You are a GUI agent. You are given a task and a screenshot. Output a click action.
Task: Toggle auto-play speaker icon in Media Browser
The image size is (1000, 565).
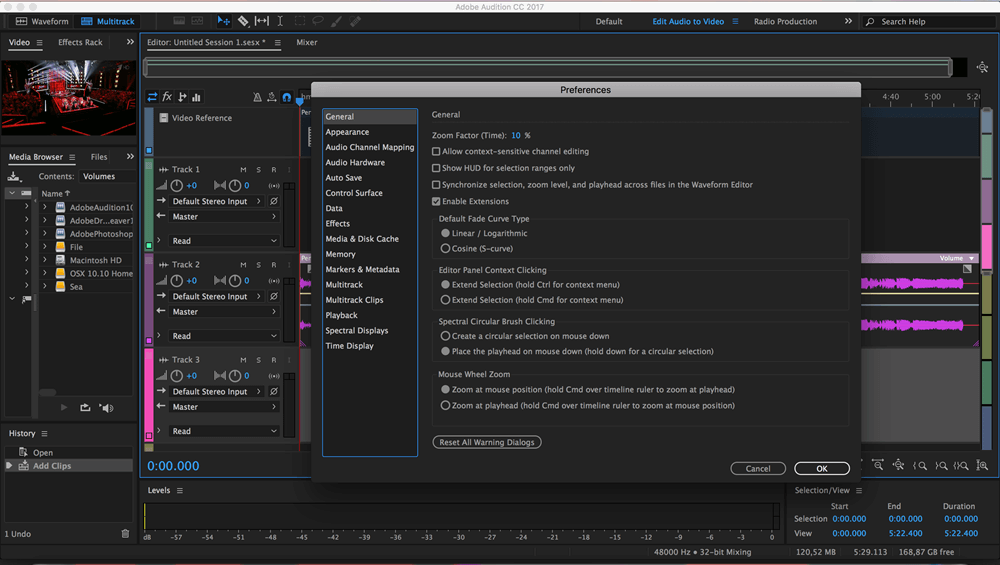(x=107, y=407)
